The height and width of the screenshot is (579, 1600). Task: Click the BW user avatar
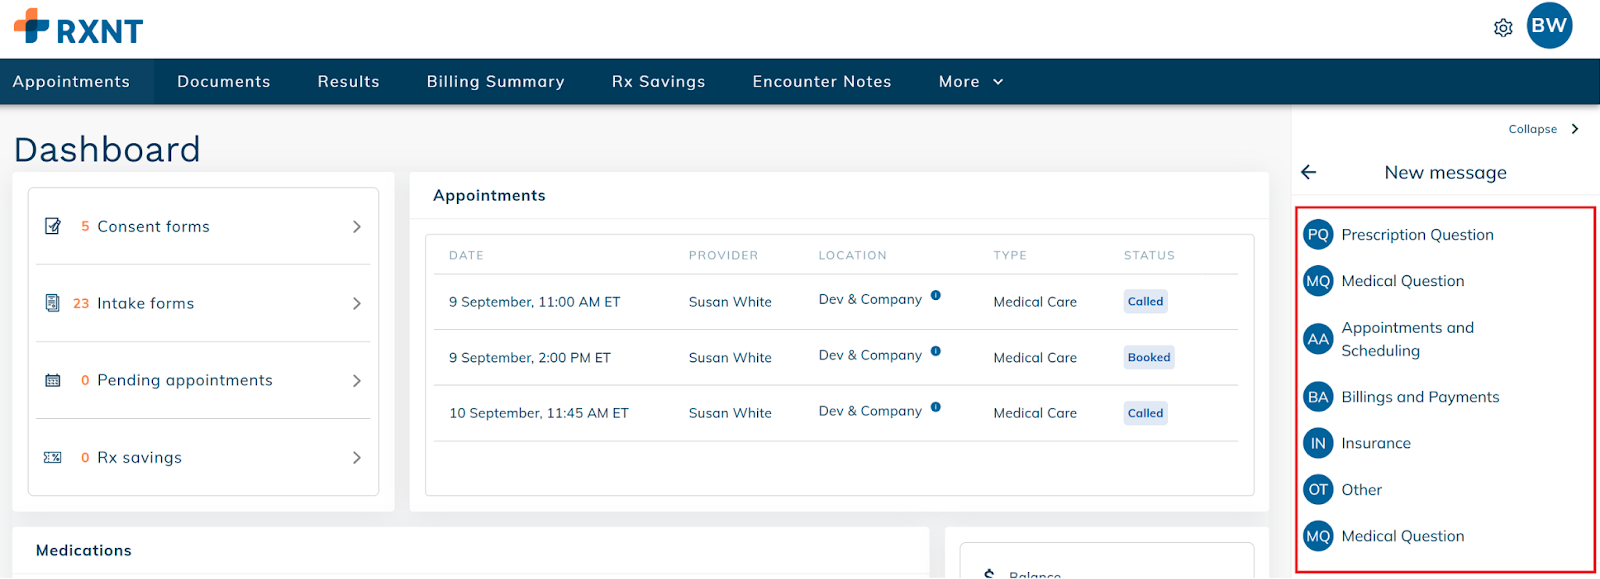1549,26
